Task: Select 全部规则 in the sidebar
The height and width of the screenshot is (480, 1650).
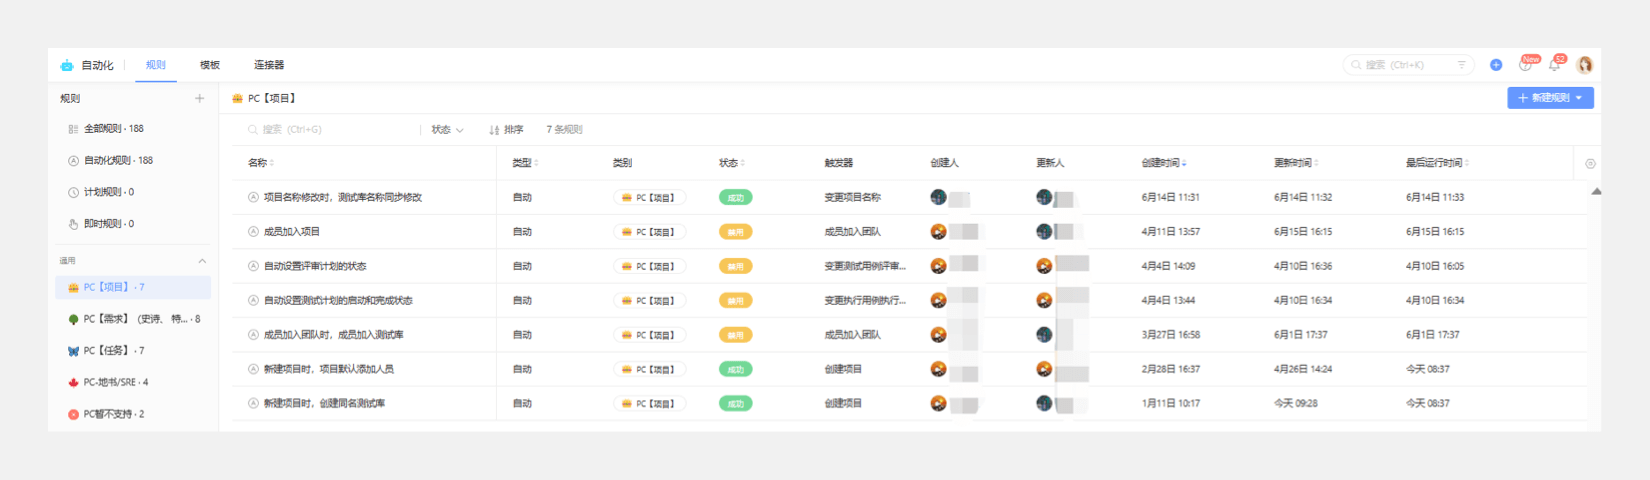Action: pos(113,129)
